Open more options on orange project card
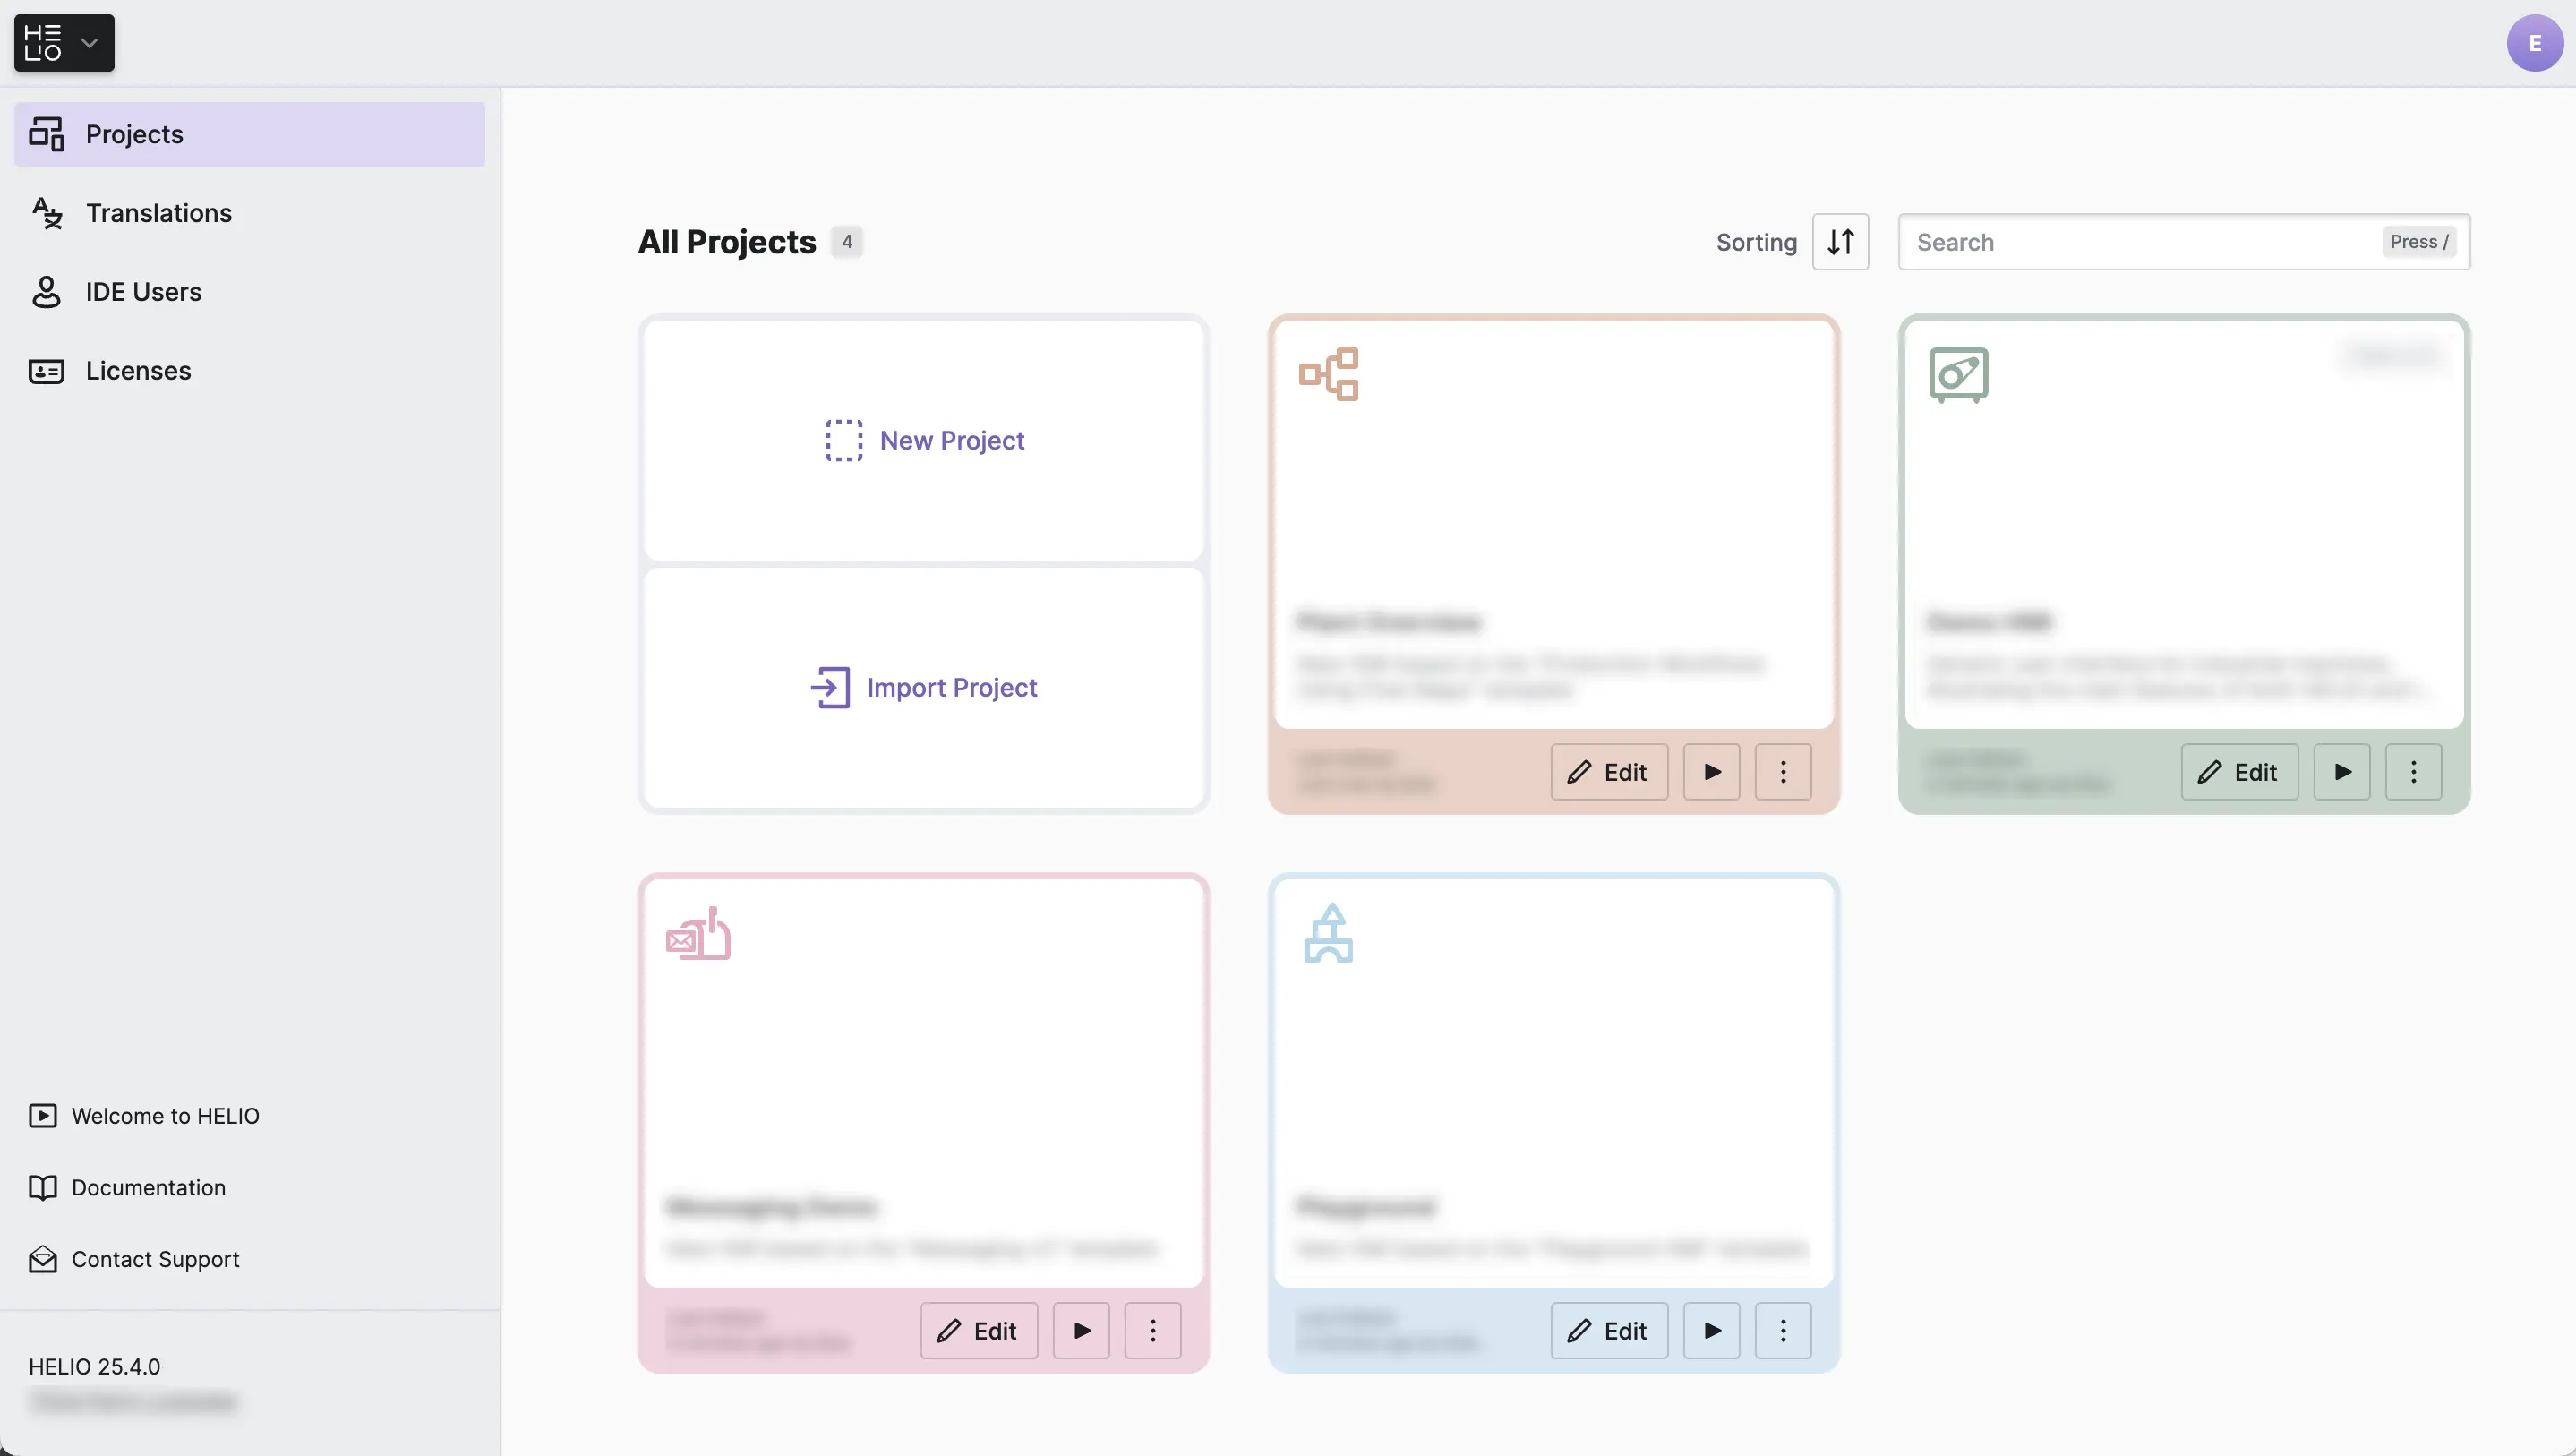Image resolution: width=2576 pixels, height=1456 pixels. [1782, 772]
